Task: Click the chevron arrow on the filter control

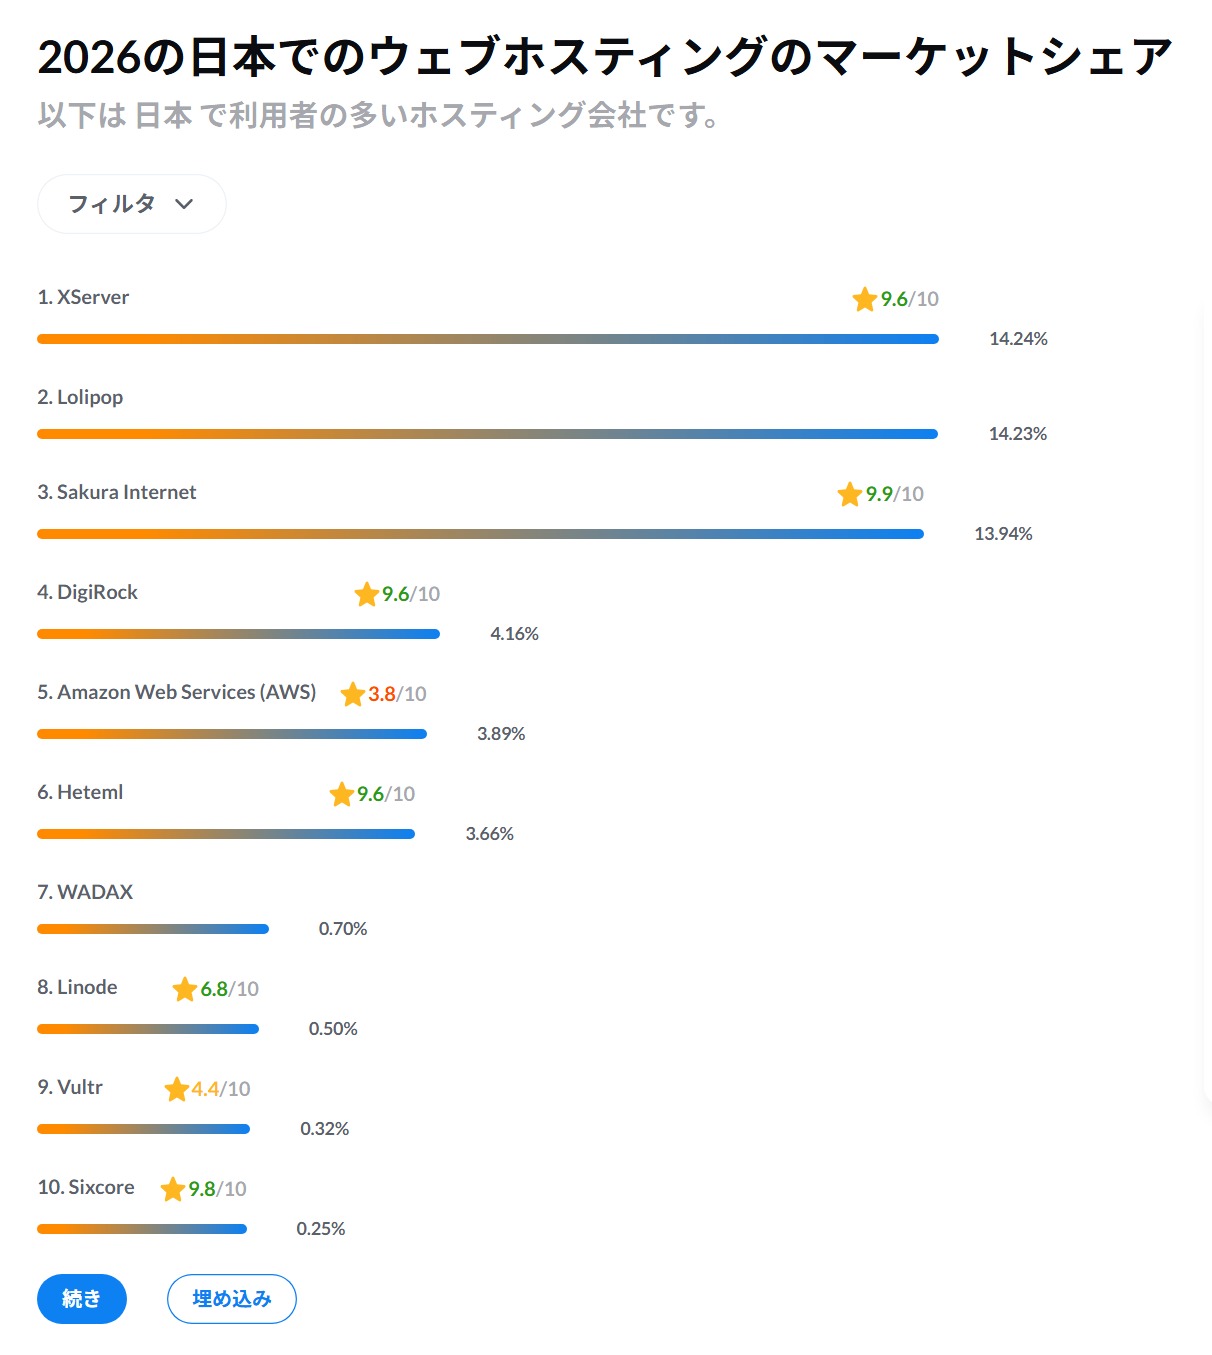Action: tap(184, 204)
